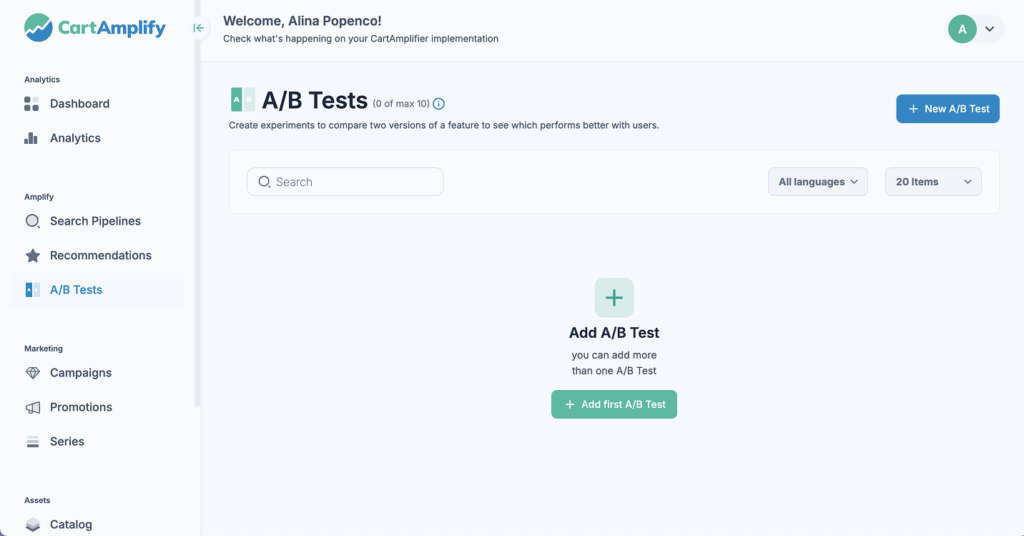Click the Recommendations star icon

[x=33, y=255]
